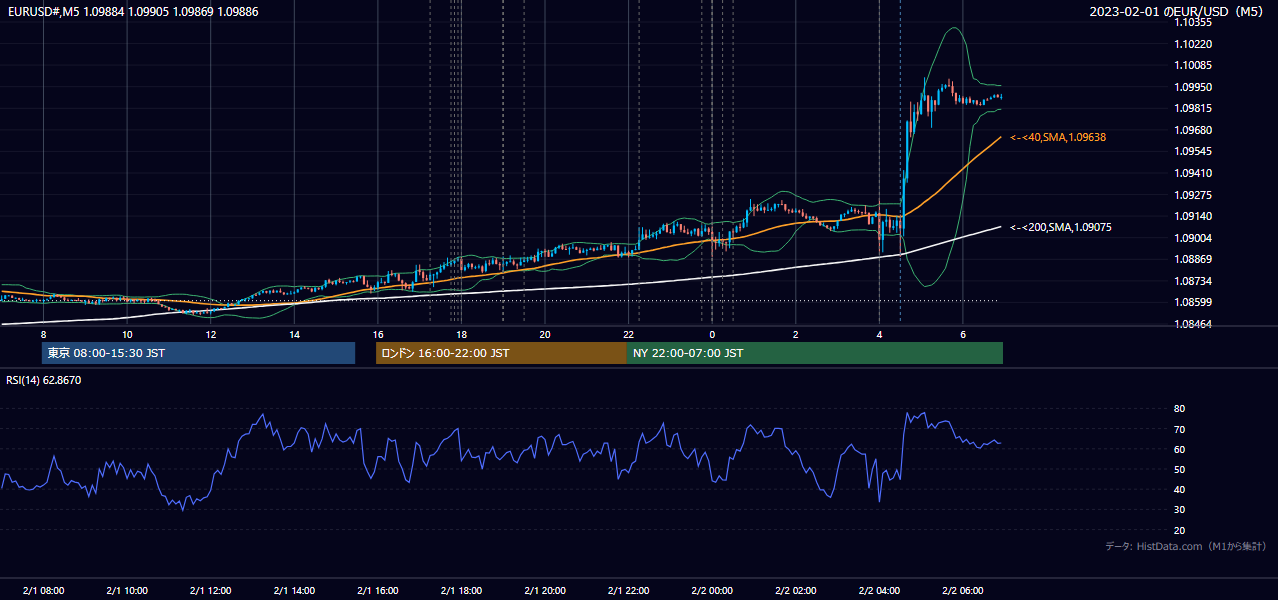This screenshot has height=600, width=1278.
Task: Click the 2/1 10:00 bottom time label
Action: pyautogui.click(x=127, y=591)
